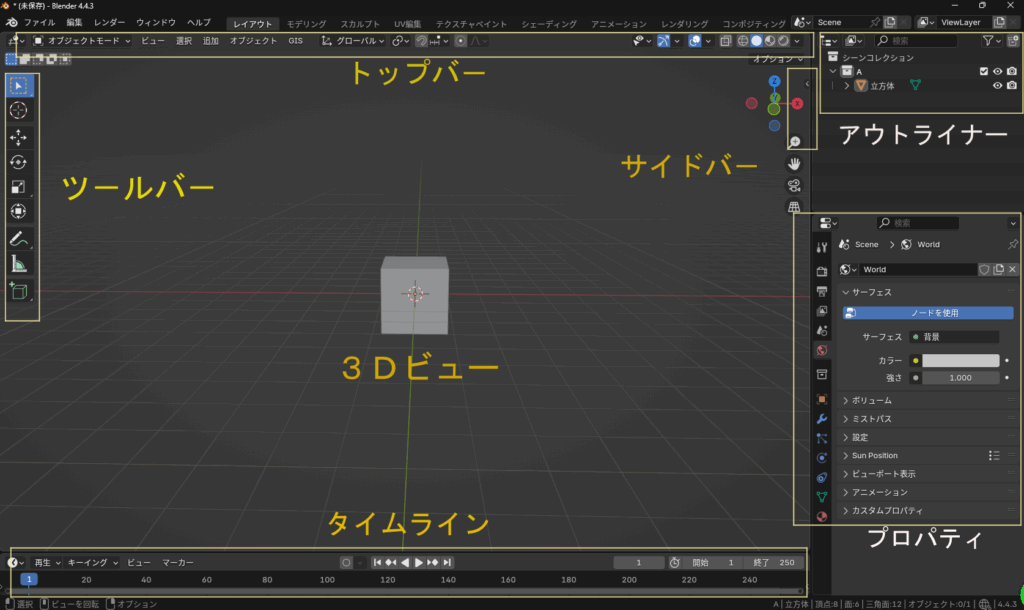Hide 立方体 object in viewport
Image resolution: width=1024 pixels, height=610 pixels.
tap(998, 86)
